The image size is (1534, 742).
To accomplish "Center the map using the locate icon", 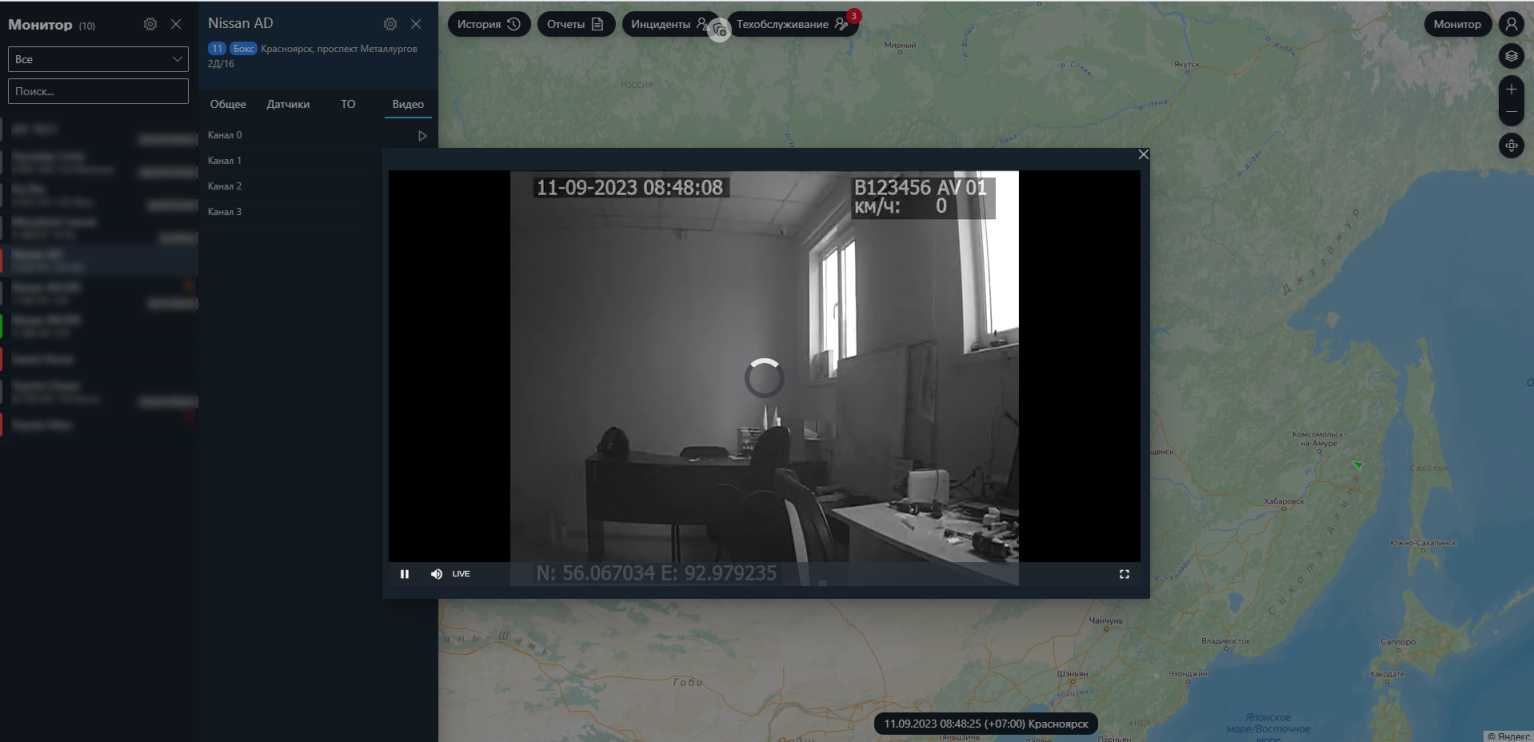I will click(1511, 145).
